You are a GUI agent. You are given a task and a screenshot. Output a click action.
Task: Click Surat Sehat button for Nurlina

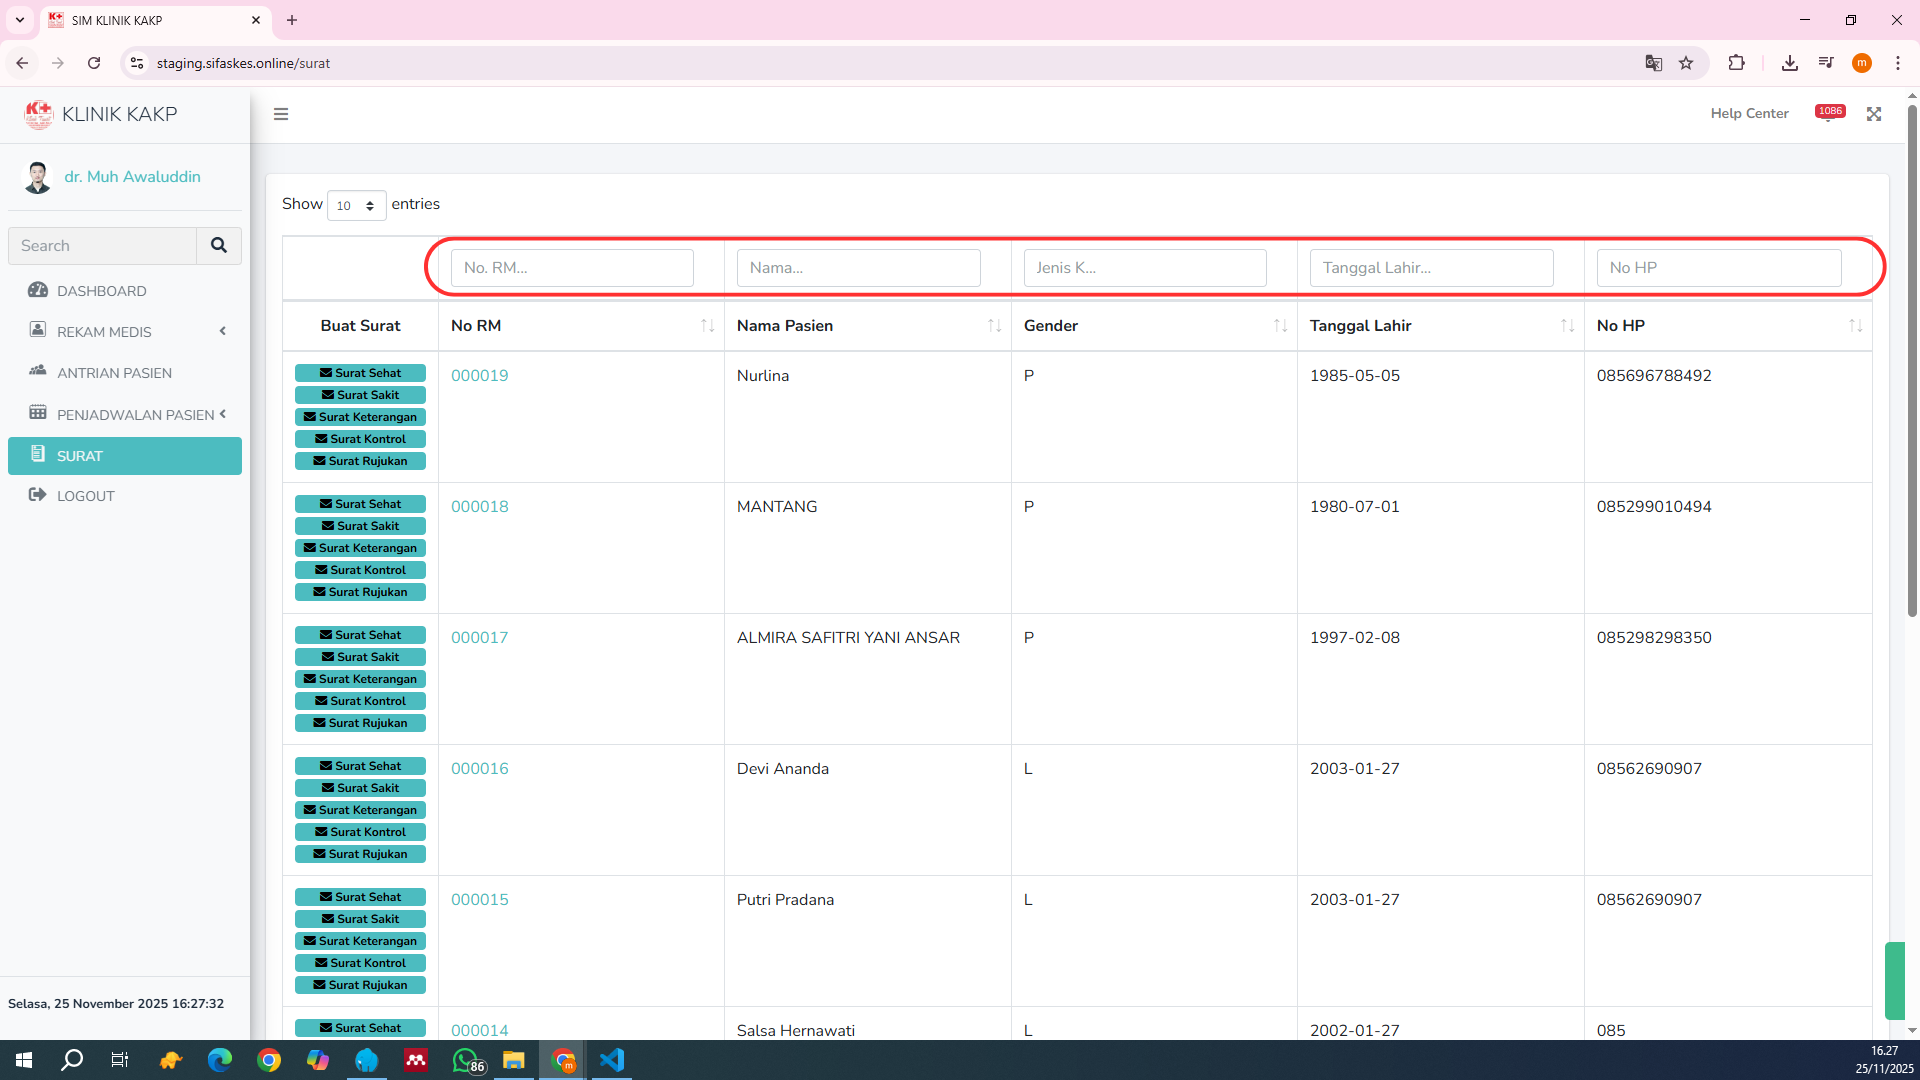(x=360, y=373)
